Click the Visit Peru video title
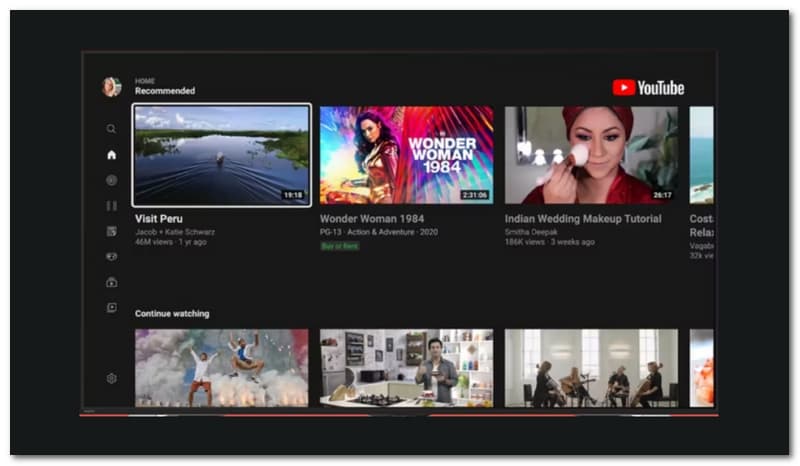Viewport: 800px width, 466px height. [159, 218]
